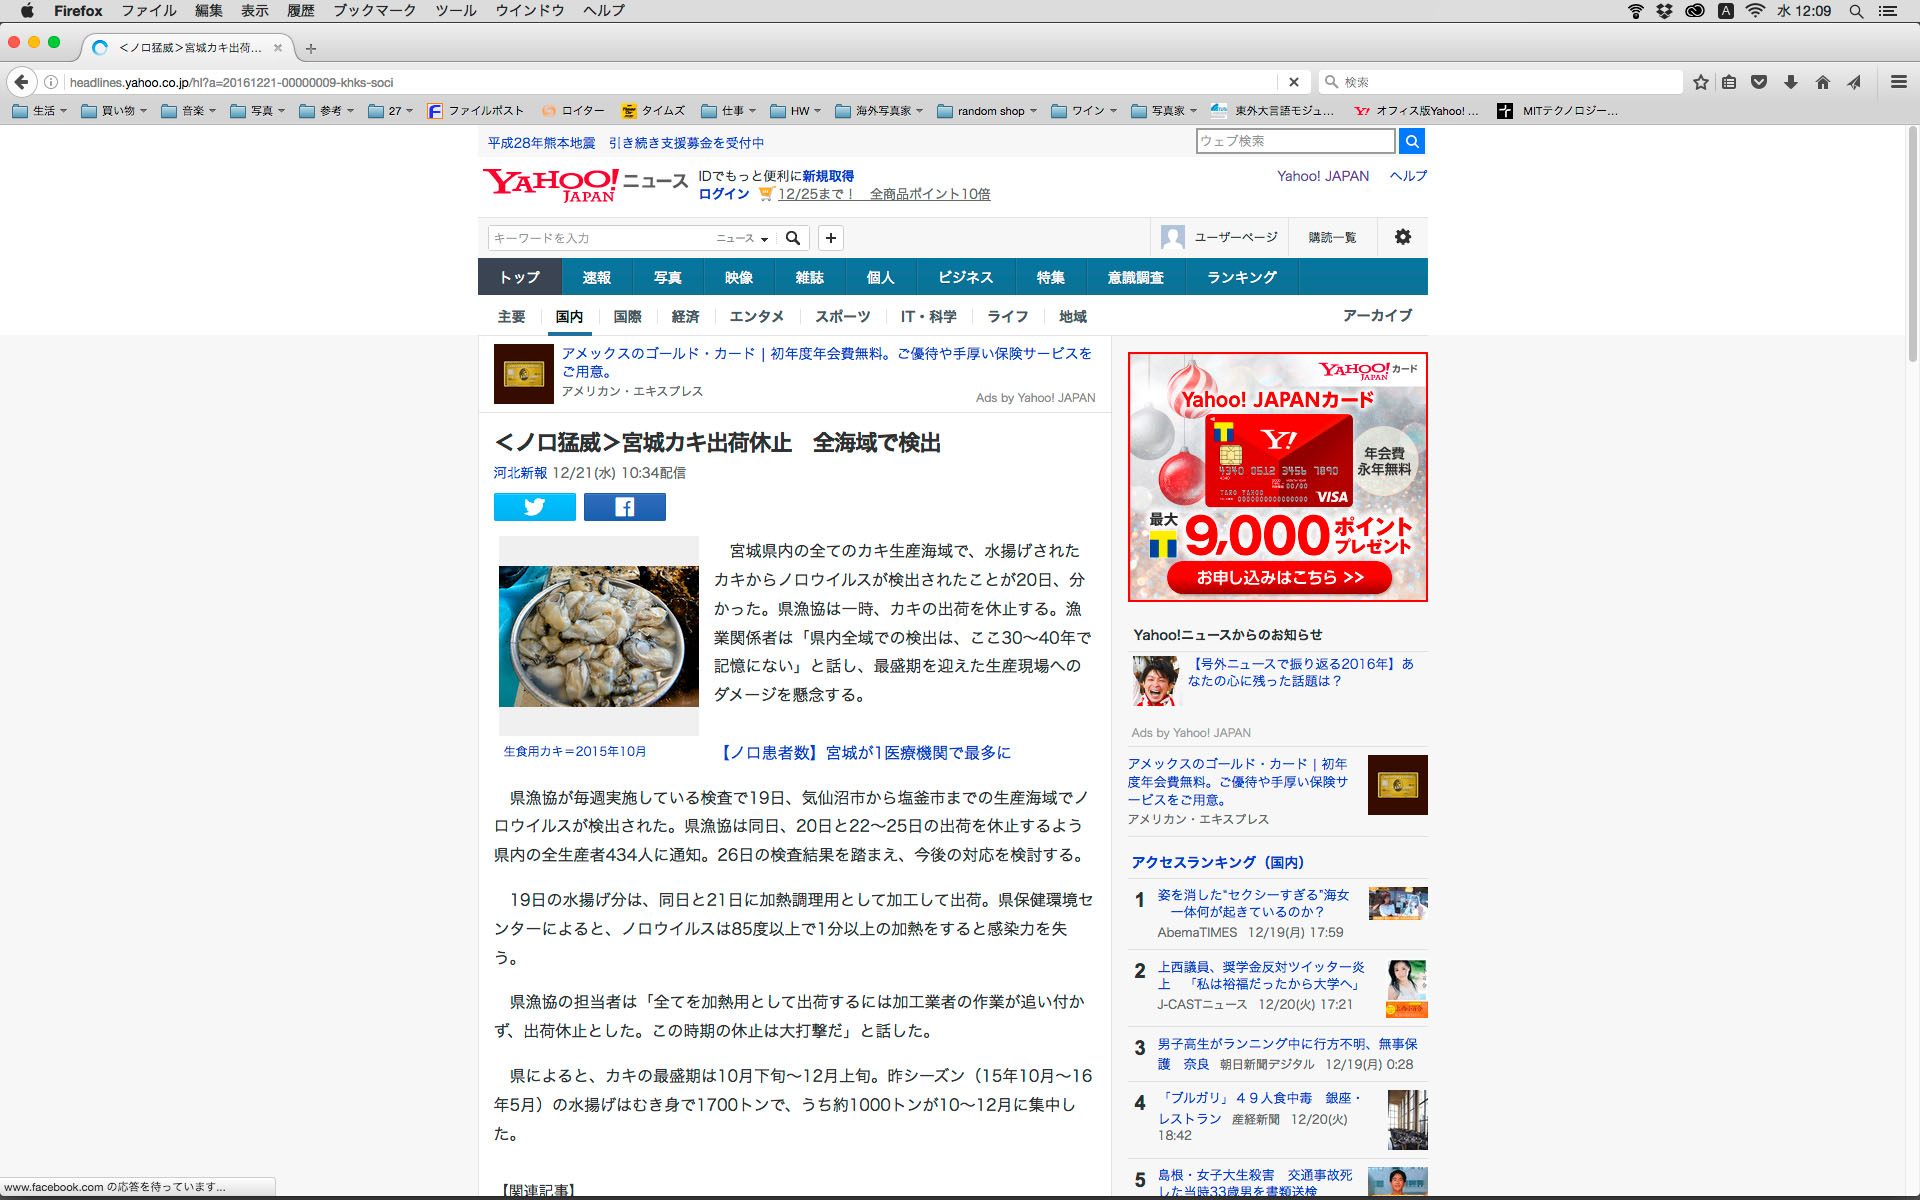This screenshot has width=1920, height=1200.
Task: Select the 経済 category tab
Action: point(685,316)
